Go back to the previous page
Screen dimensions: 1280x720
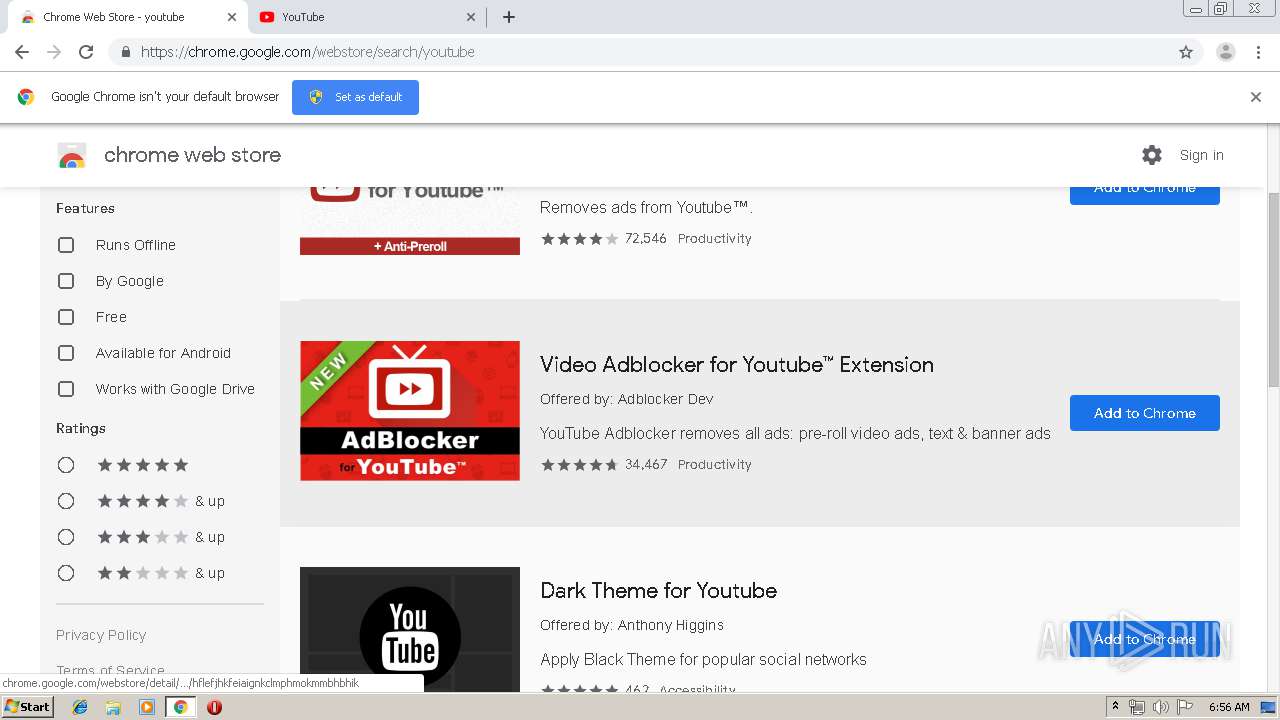(x=22, y=52)
